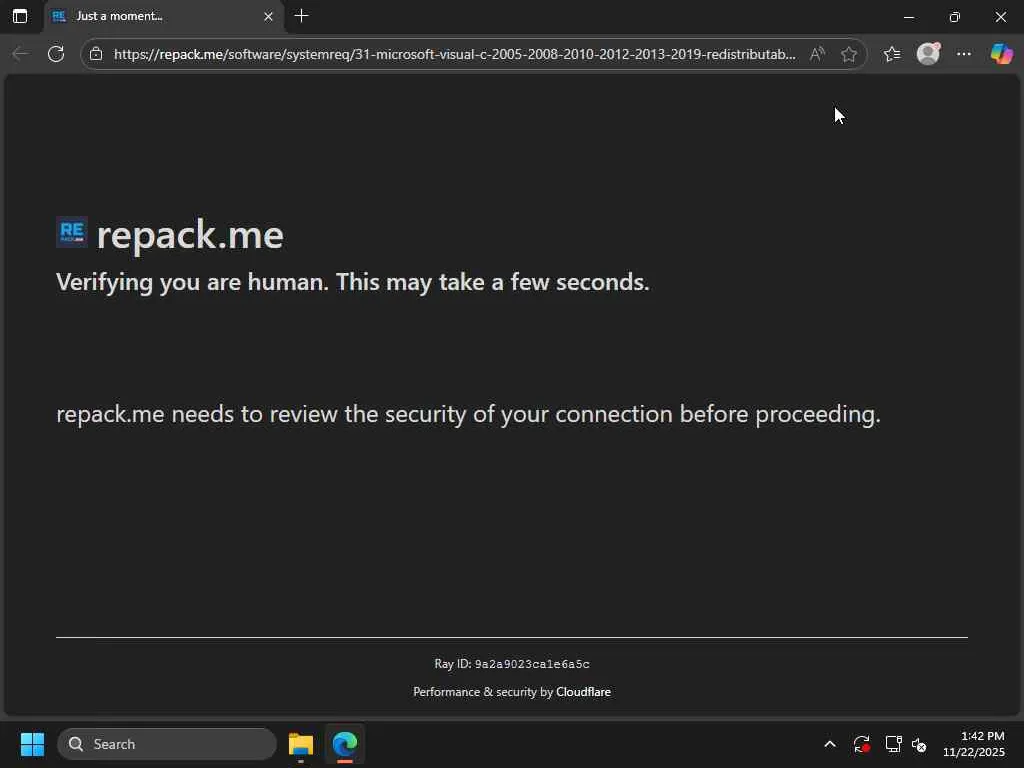Select the 'Just a moment...' tab
The image size is (1024, 768).
pyautogui.click(x=150, y=16)
